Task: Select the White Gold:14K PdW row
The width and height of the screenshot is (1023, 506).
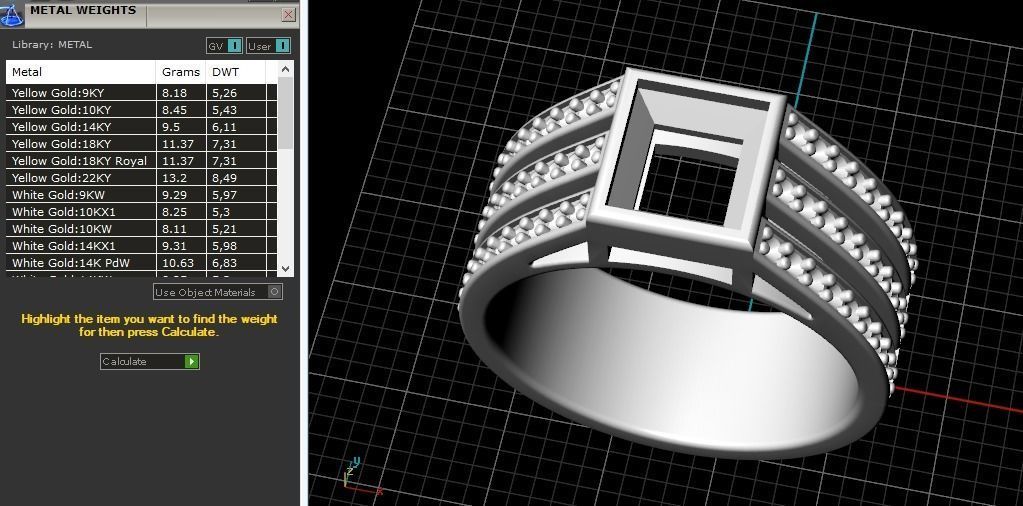Action: click(x=142, y=262)
